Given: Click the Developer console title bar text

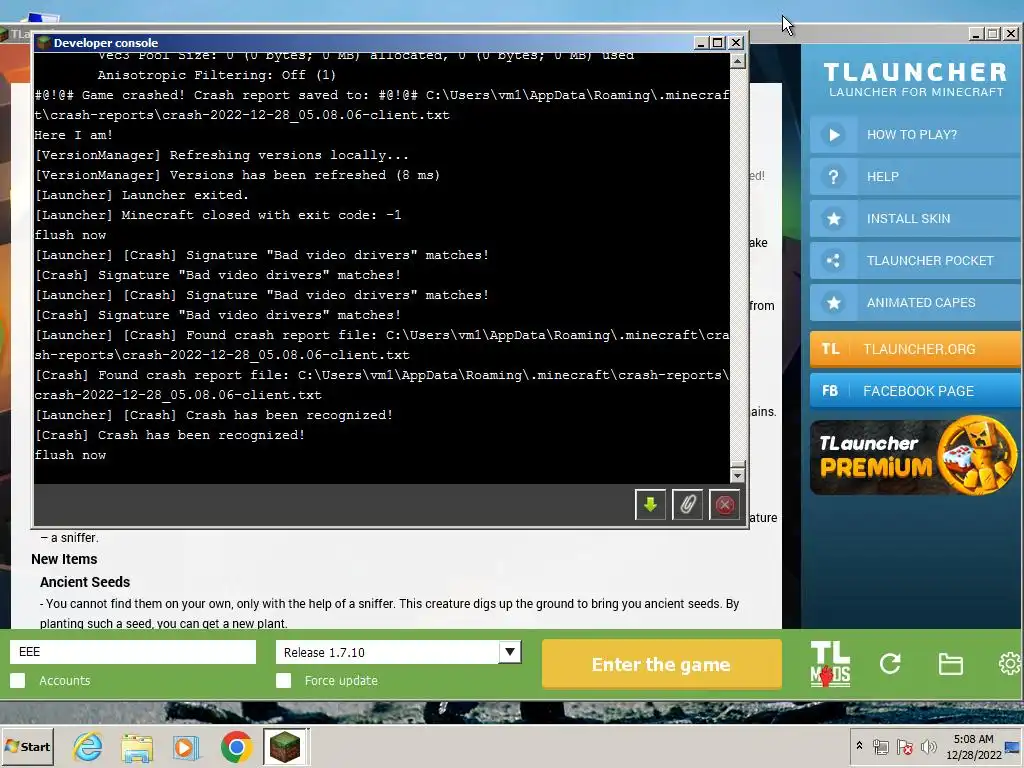Looking at the screenshot, I should click(106, 42).
